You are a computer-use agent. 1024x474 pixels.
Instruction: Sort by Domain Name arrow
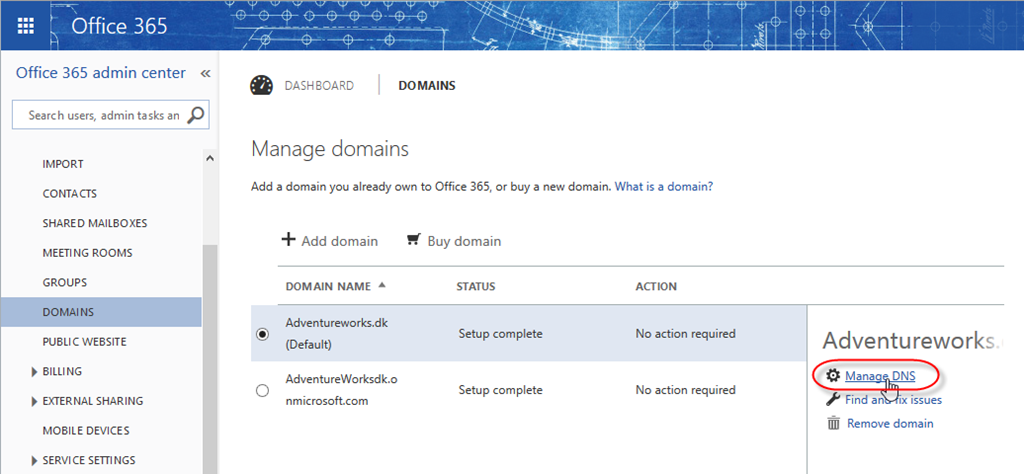coord(382,285)
